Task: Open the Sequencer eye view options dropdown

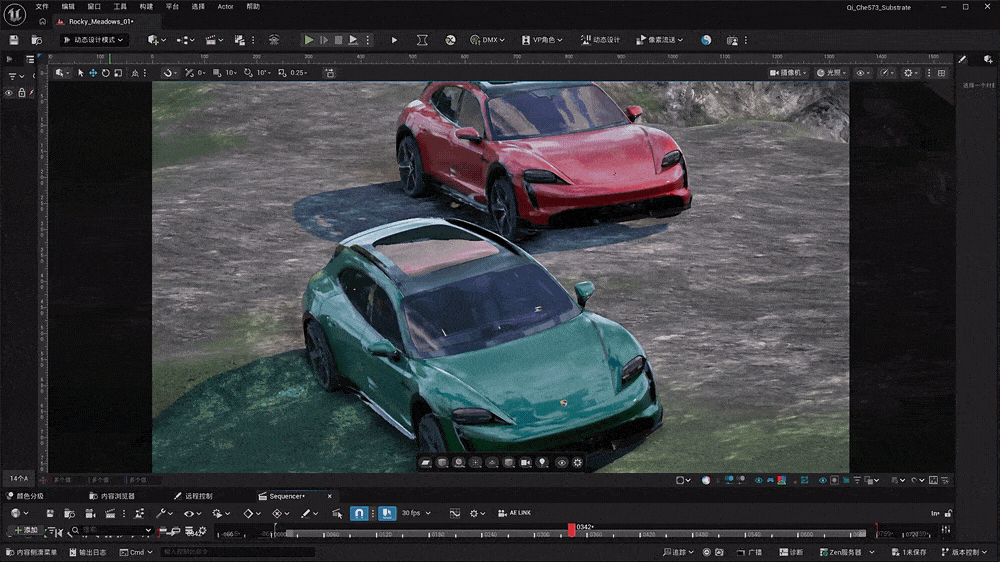Action: [x=192, y=513]
